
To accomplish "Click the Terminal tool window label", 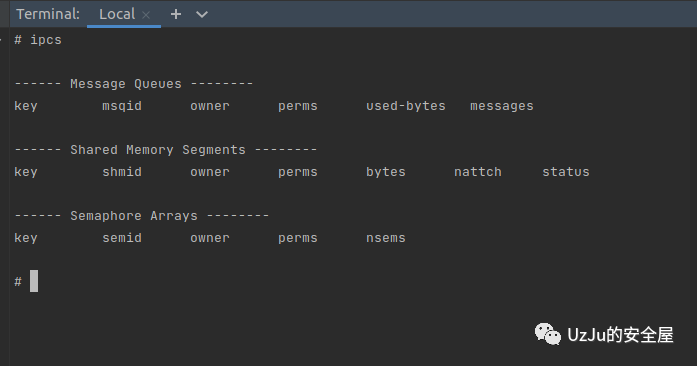I will (48, 14).
